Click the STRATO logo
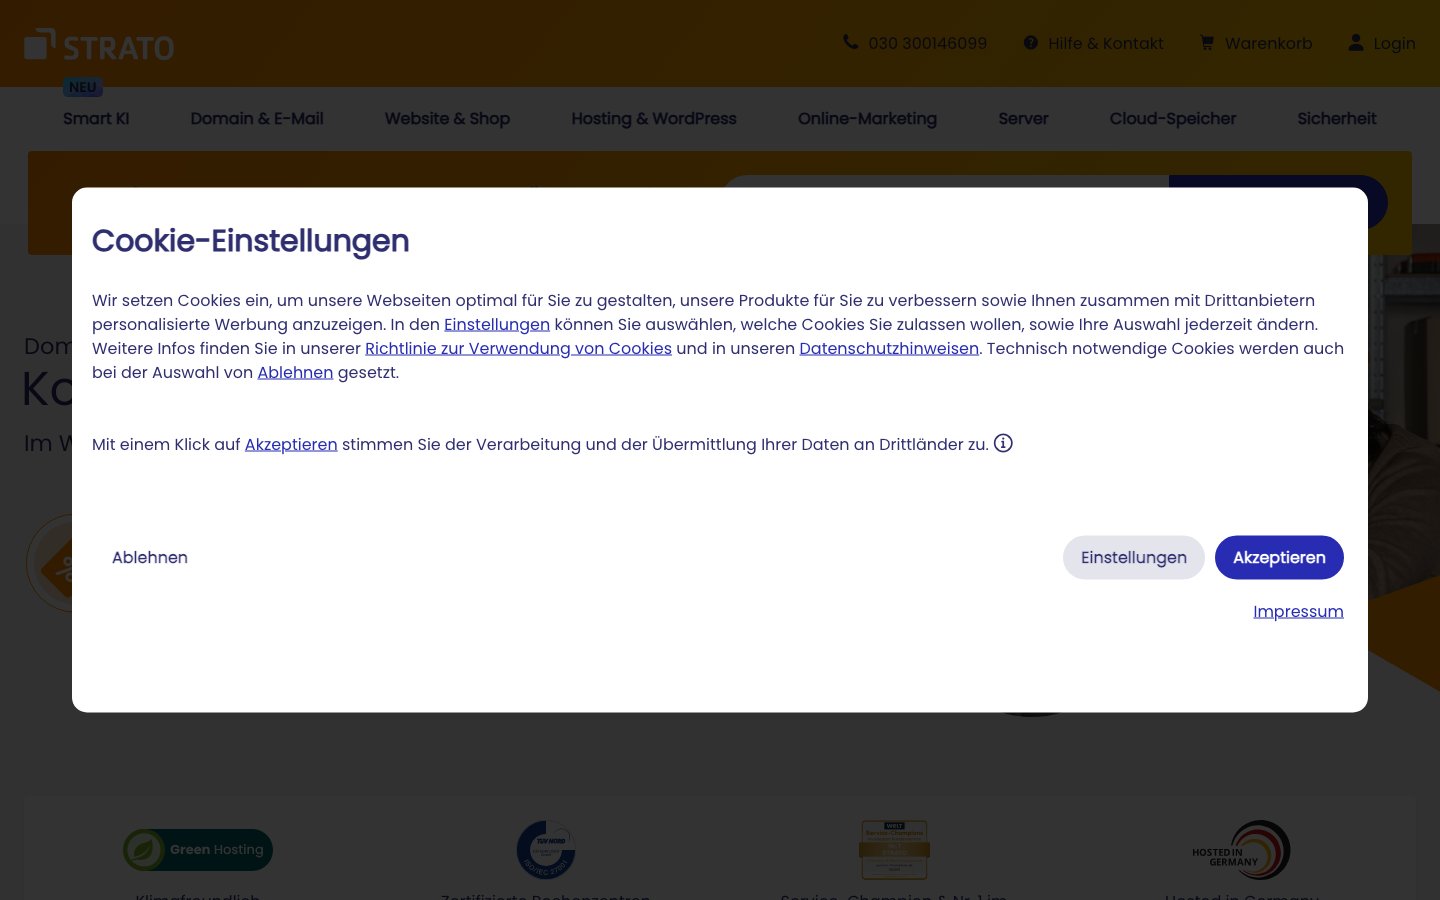 99,45
